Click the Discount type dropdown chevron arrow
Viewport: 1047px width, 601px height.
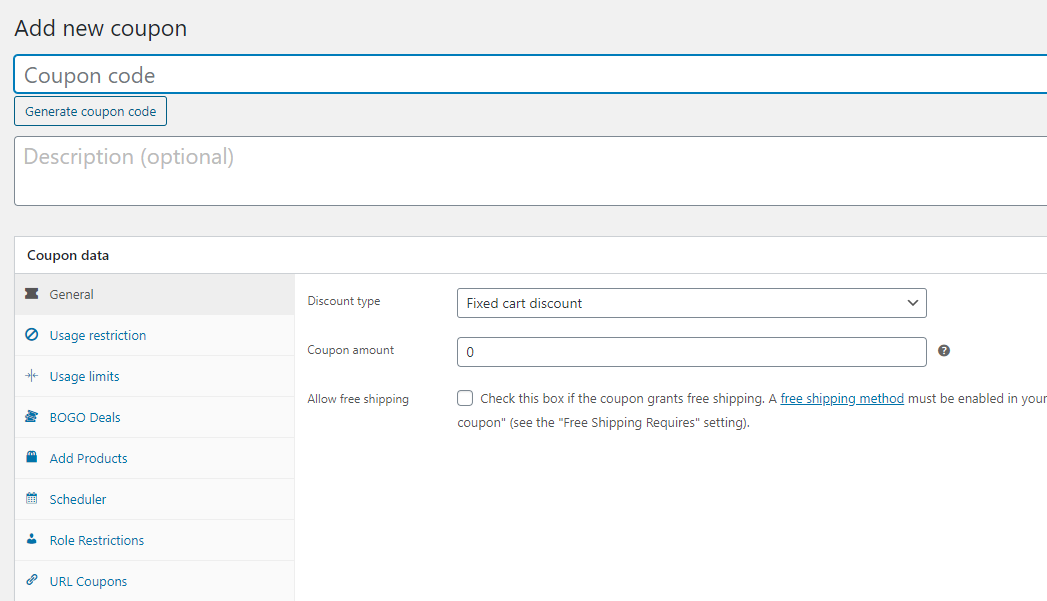point(912,303)
